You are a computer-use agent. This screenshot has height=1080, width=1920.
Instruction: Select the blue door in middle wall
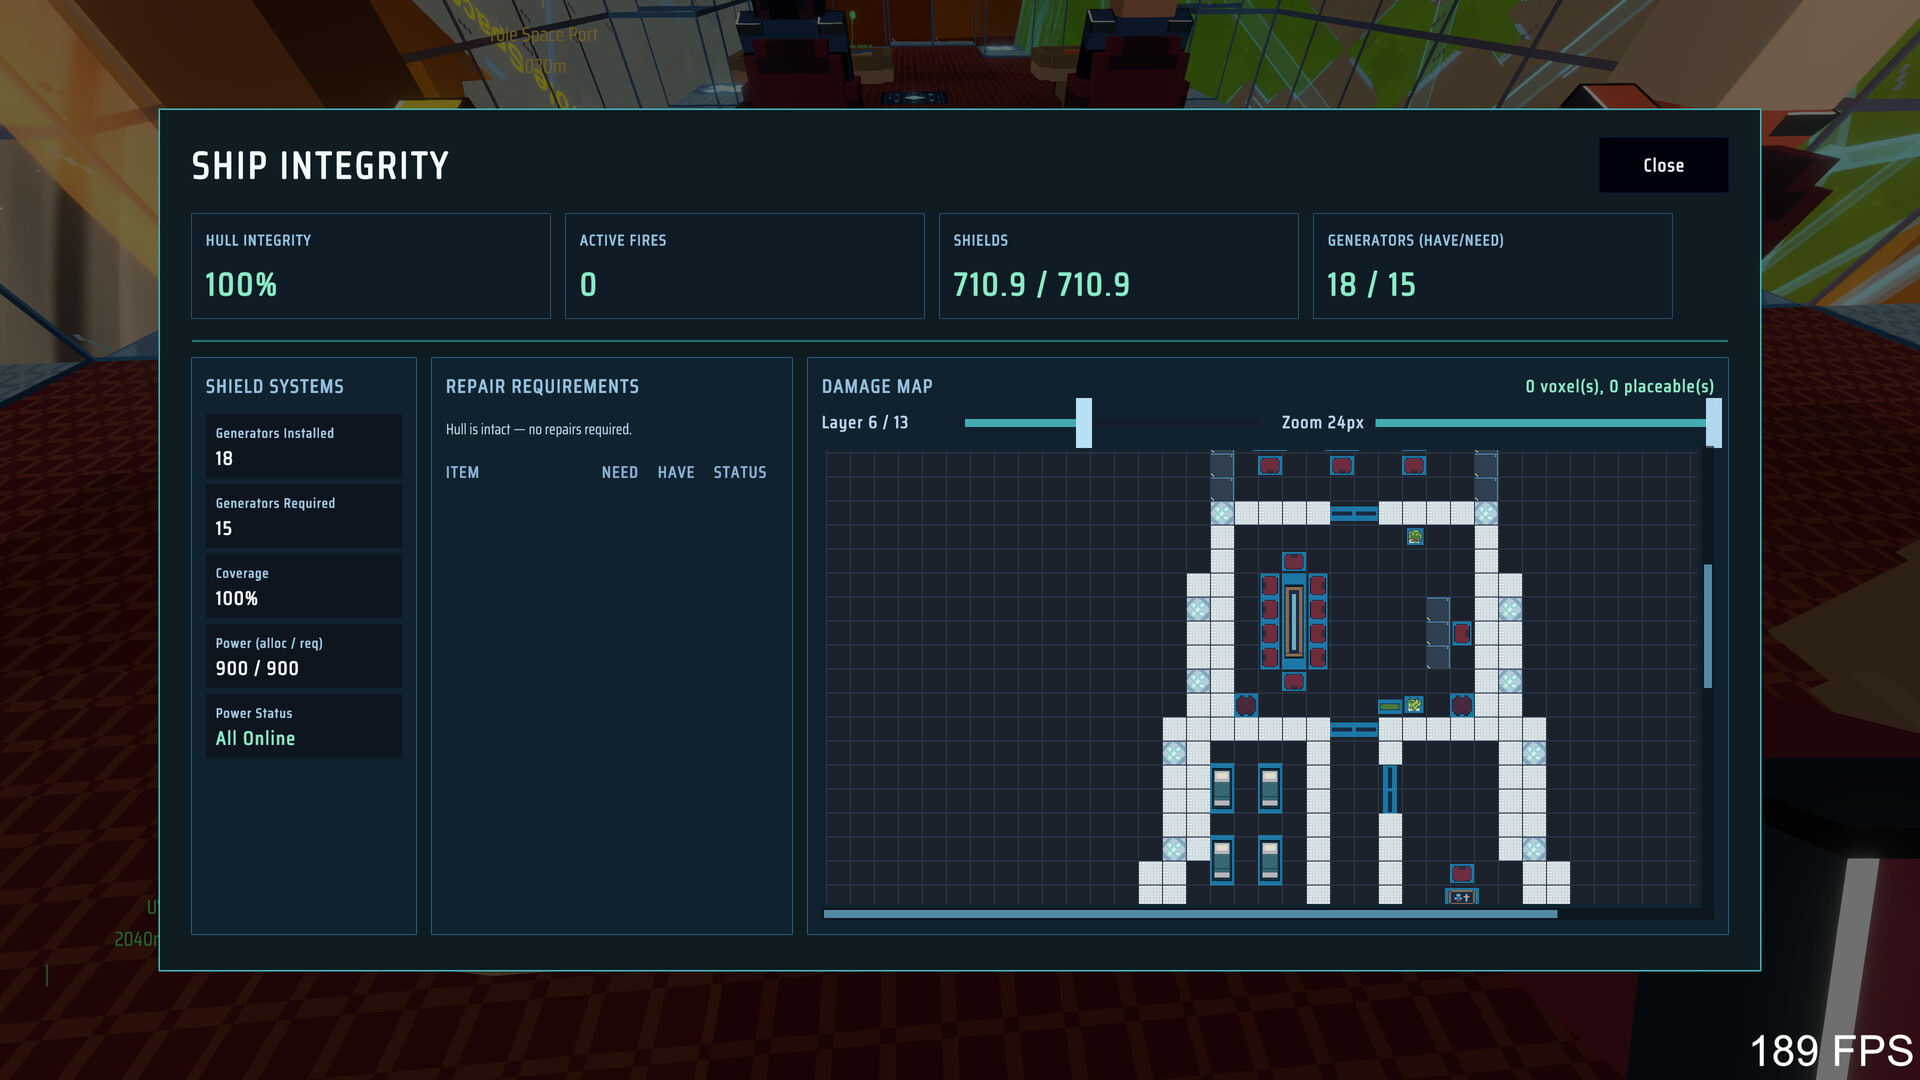pos(1354,730)
